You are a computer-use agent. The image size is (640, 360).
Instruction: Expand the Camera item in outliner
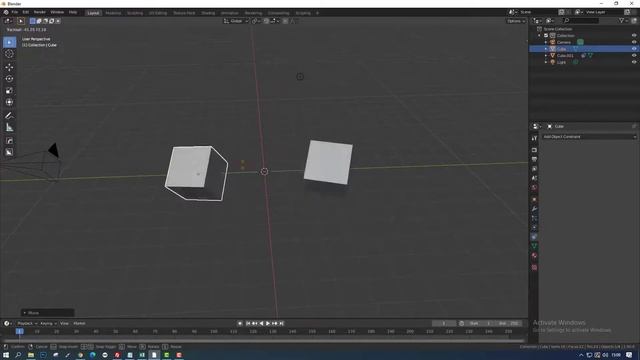pyautogui.click(x=546, y=42)
